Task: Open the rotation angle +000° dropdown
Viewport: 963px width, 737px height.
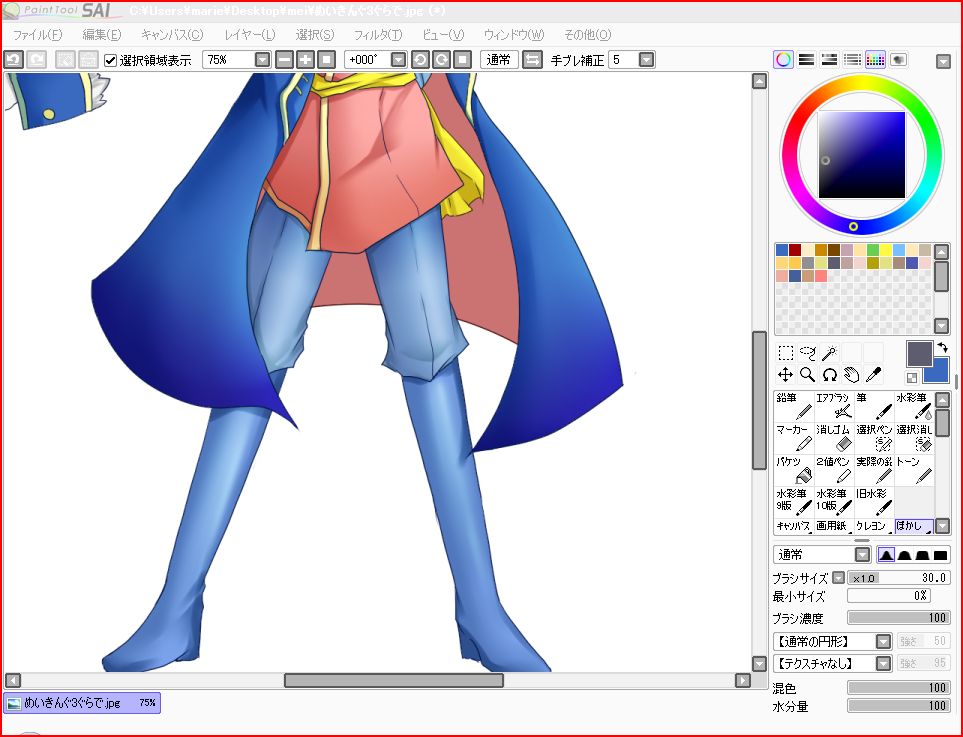Action: [x=399, y=60]
